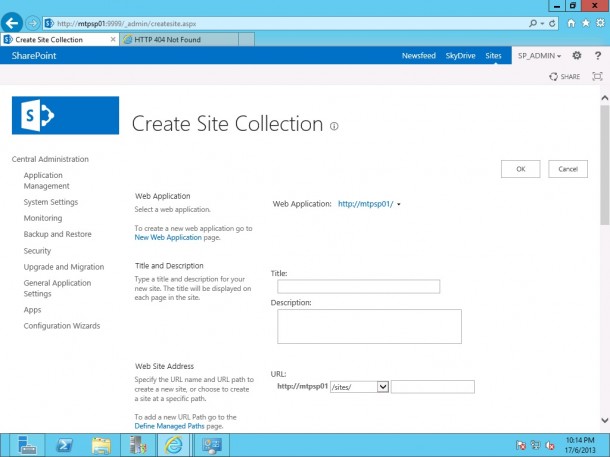Click the Description text area
The image size is (610, 457).
tap(369, 326)
